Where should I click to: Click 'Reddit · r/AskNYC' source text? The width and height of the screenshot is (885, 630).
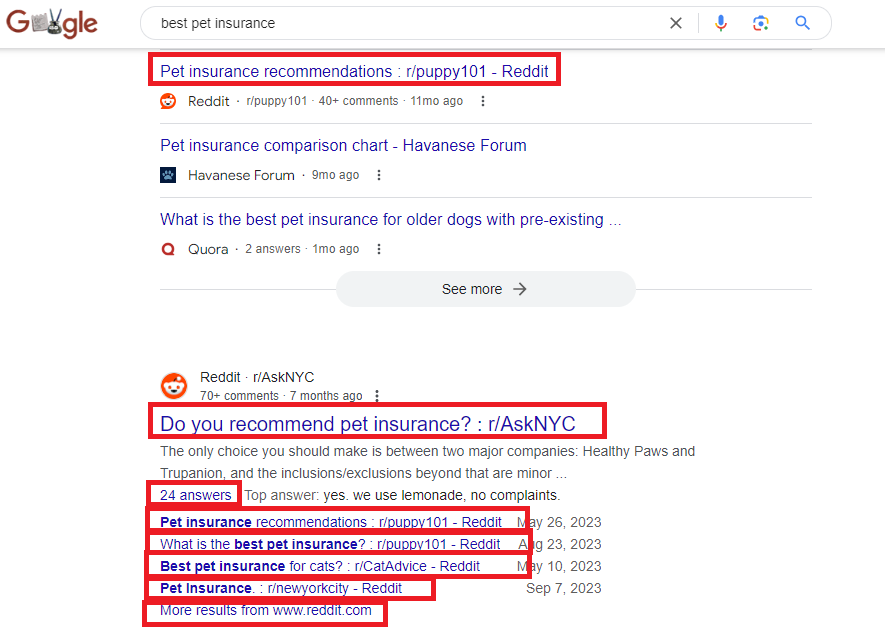257,377
